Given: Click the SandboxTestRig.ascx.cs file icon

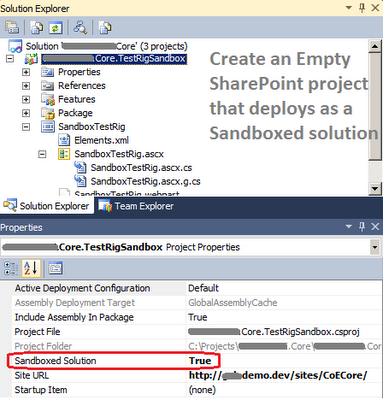Looking at the screenshot, I should tap(80, 167).
